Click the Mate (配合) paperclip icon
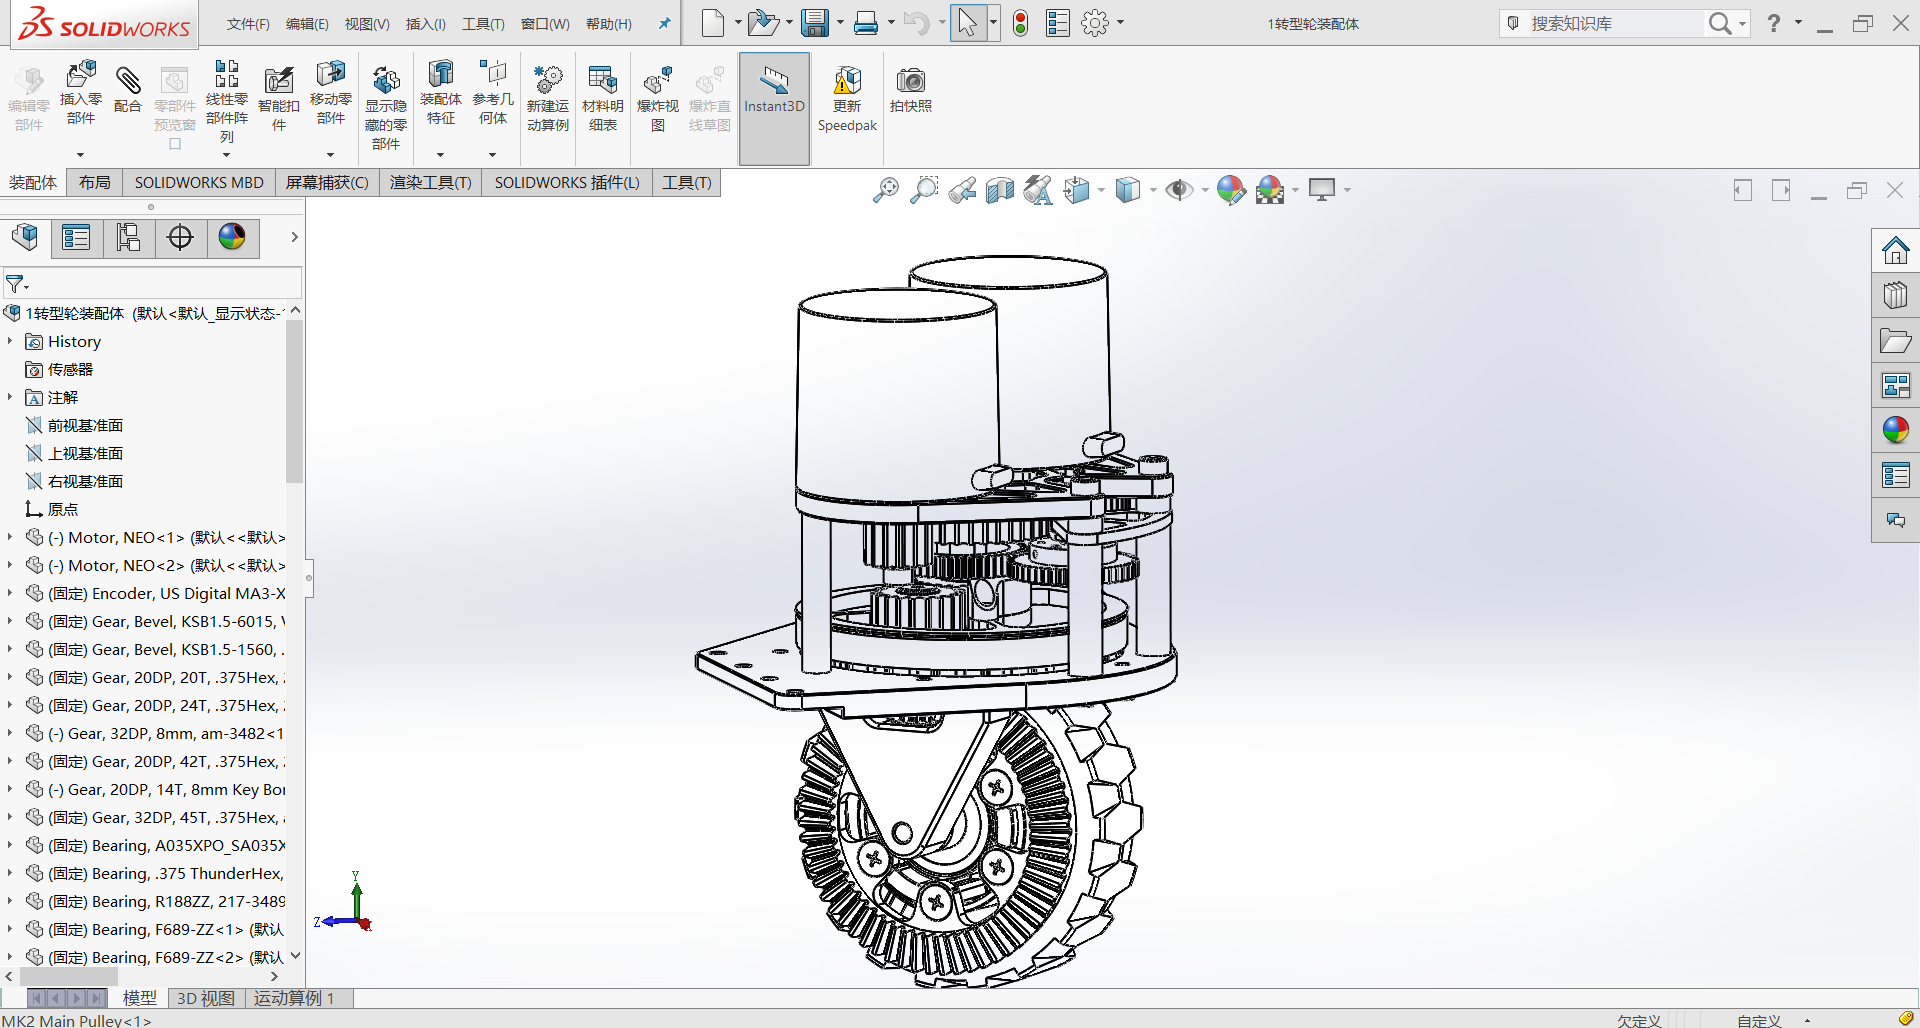The image size is (1920, 1028). click(x=128, y=79)
